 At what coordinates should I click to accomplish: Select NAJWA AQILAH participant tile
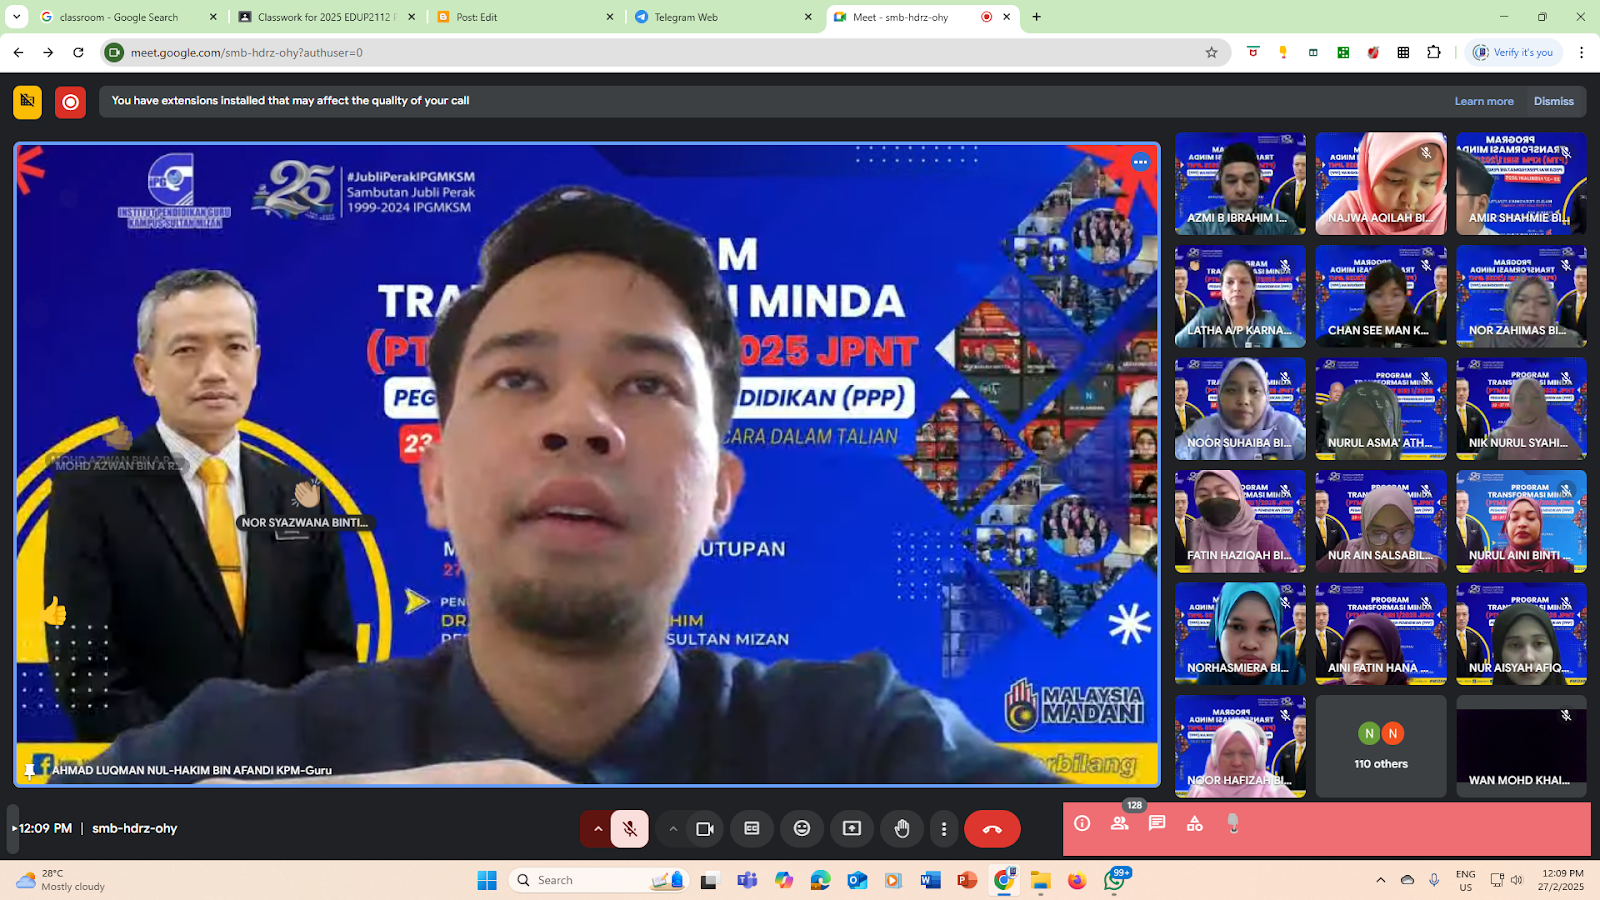(1381, 184)
